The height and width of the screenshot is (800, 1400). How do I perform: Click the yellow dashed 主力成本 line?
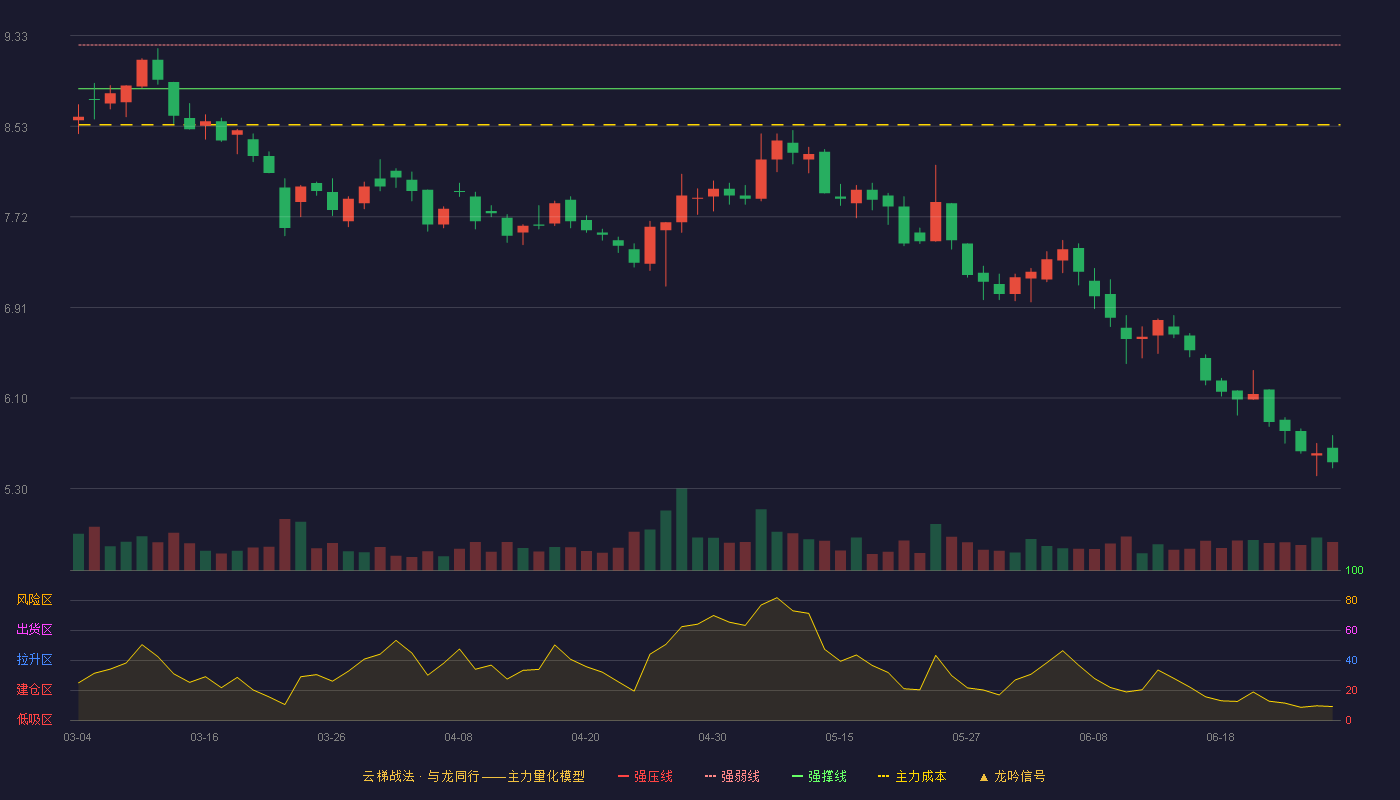(x=709, y=125)
